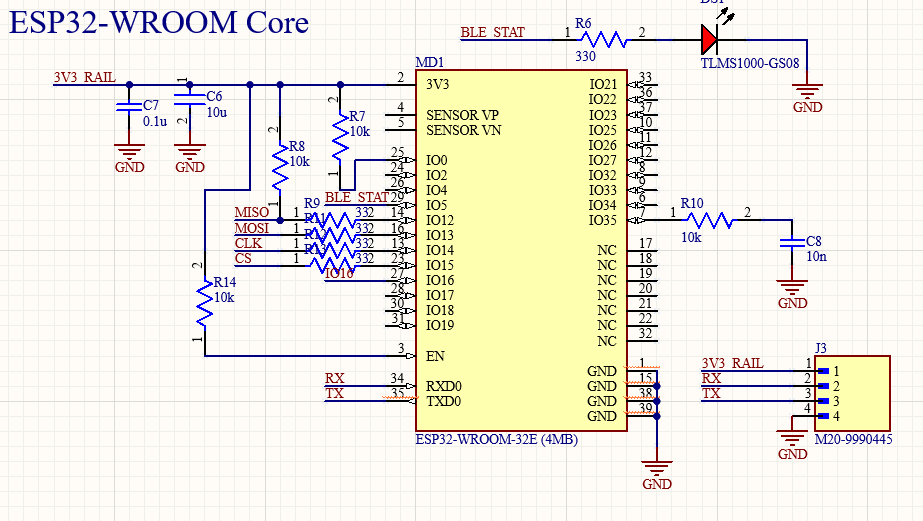This screenshot has height=521, width=923.
Task: Select the RX net label at pin 34
Action: [x=334, y=378]
